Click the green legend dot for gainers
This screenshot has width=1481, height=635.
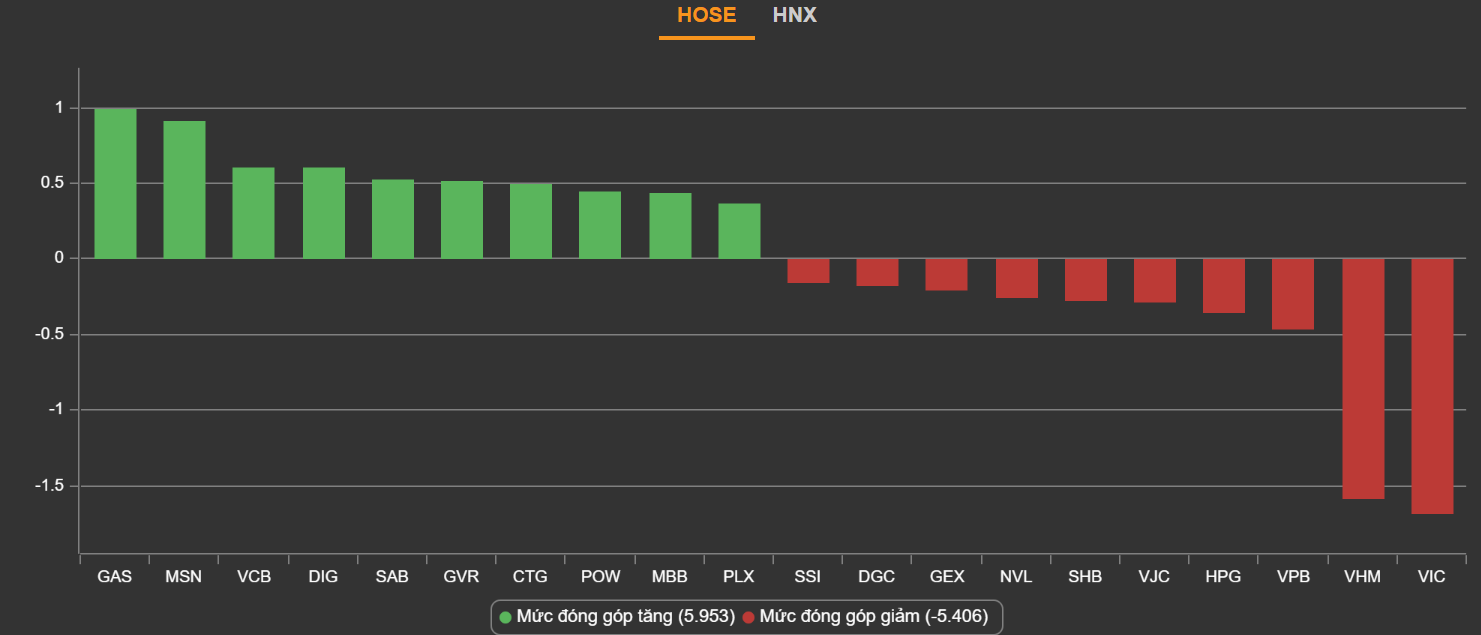[505, 617]
